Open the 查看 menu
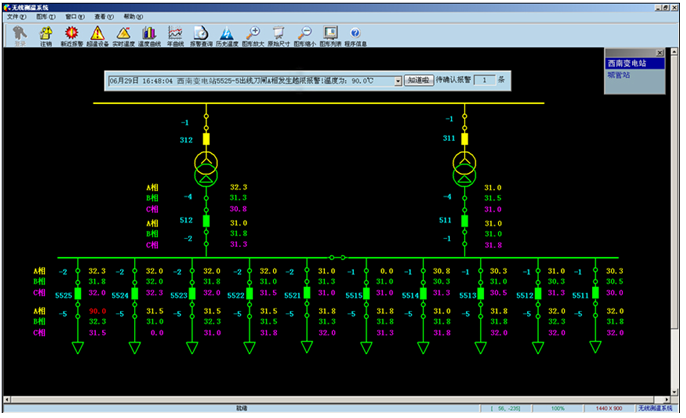Screen dimensions: 686x418 (103, 17)
